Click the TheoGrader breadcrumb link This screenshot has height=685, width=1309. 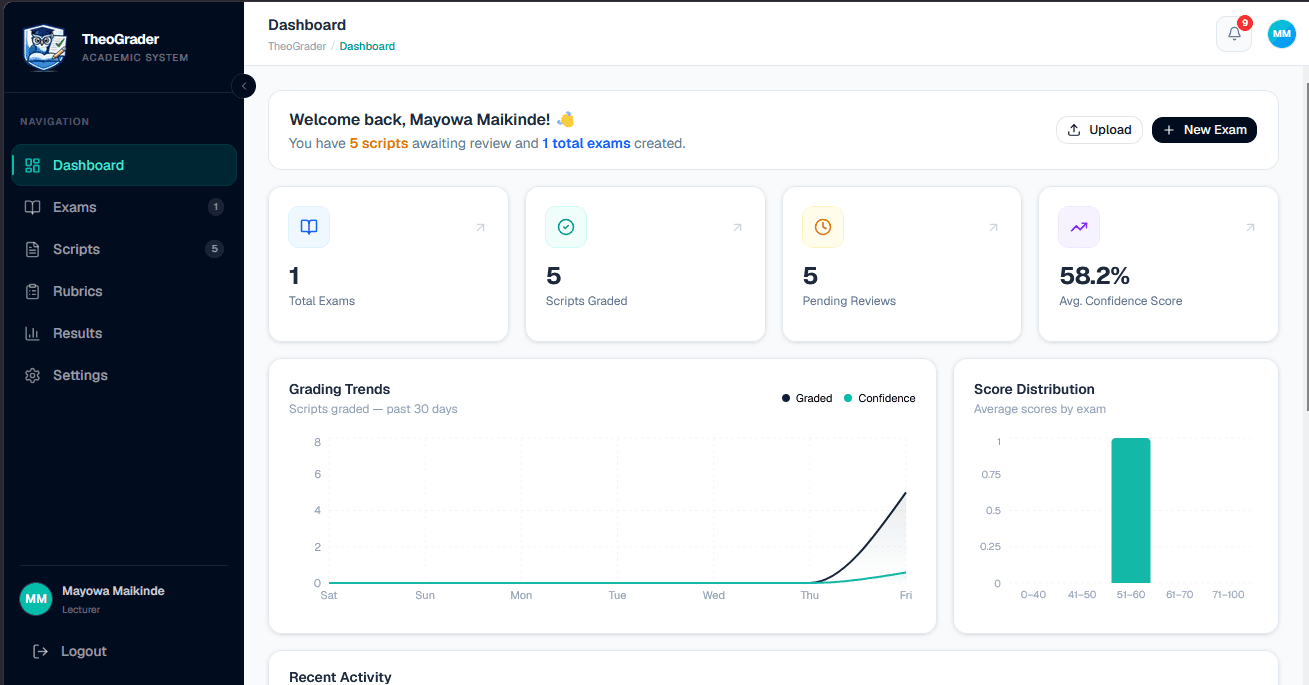(x=297, y=46)
